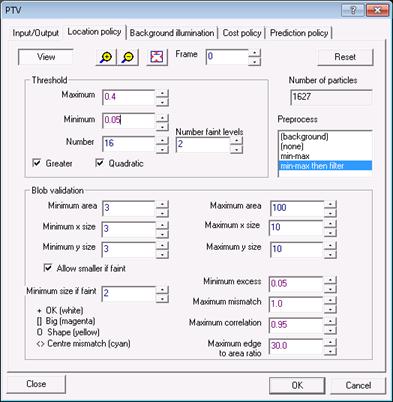Click the Threshold Maximum input field

click(x=129, y=97)
